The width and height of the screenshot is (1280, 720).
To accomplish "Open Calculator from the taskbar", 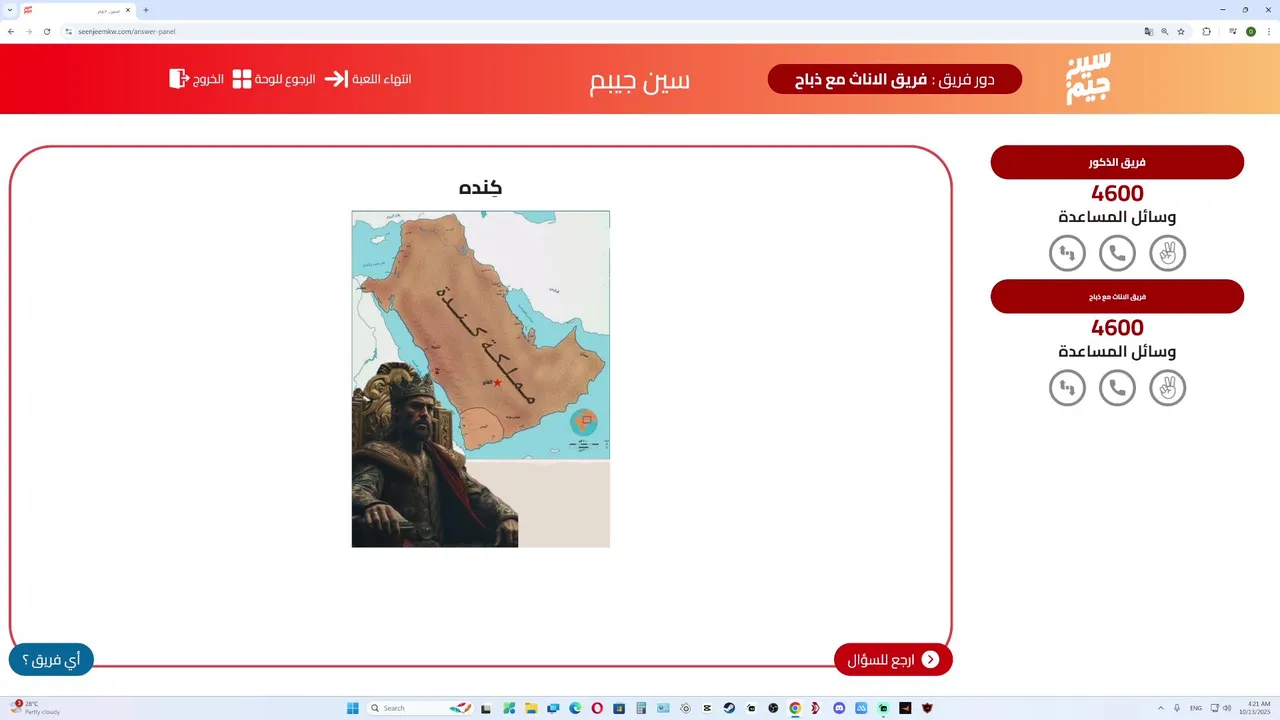I will click(x=641, y=708).
